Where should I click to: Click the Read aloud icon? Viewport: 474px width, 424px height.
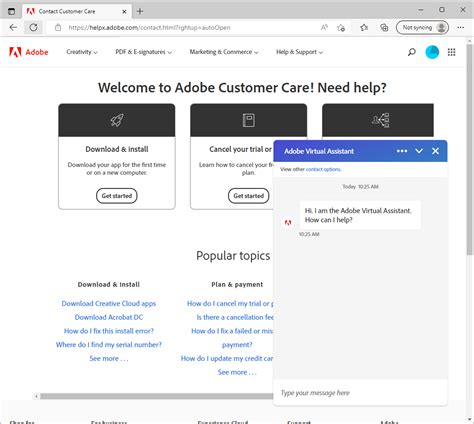(324, 28)
